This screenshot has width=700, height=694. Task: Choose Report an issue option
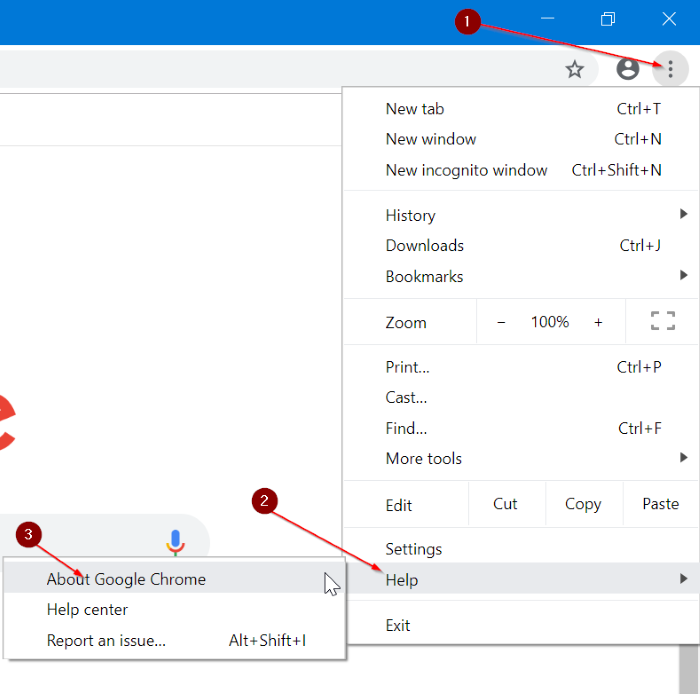[x=107, y=641]
